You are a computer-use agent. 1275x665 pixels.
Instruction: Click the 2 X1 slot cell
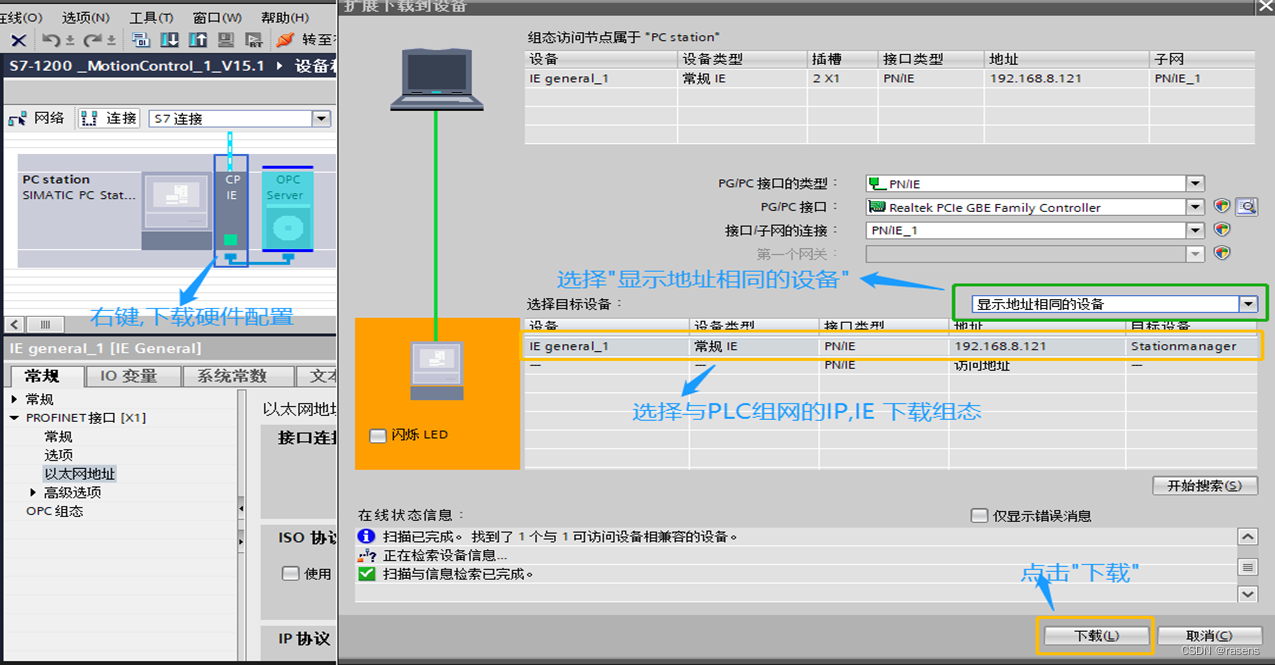[826, 78]
